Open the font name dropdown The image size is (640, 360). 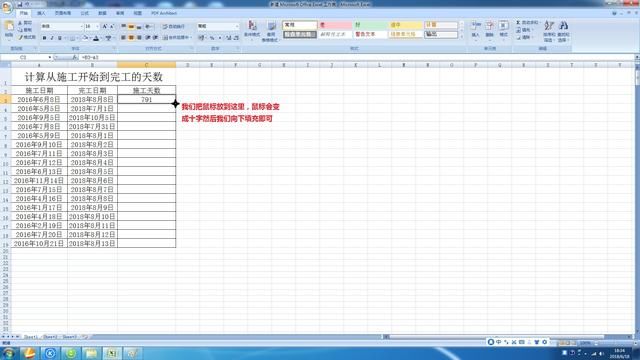81,27
